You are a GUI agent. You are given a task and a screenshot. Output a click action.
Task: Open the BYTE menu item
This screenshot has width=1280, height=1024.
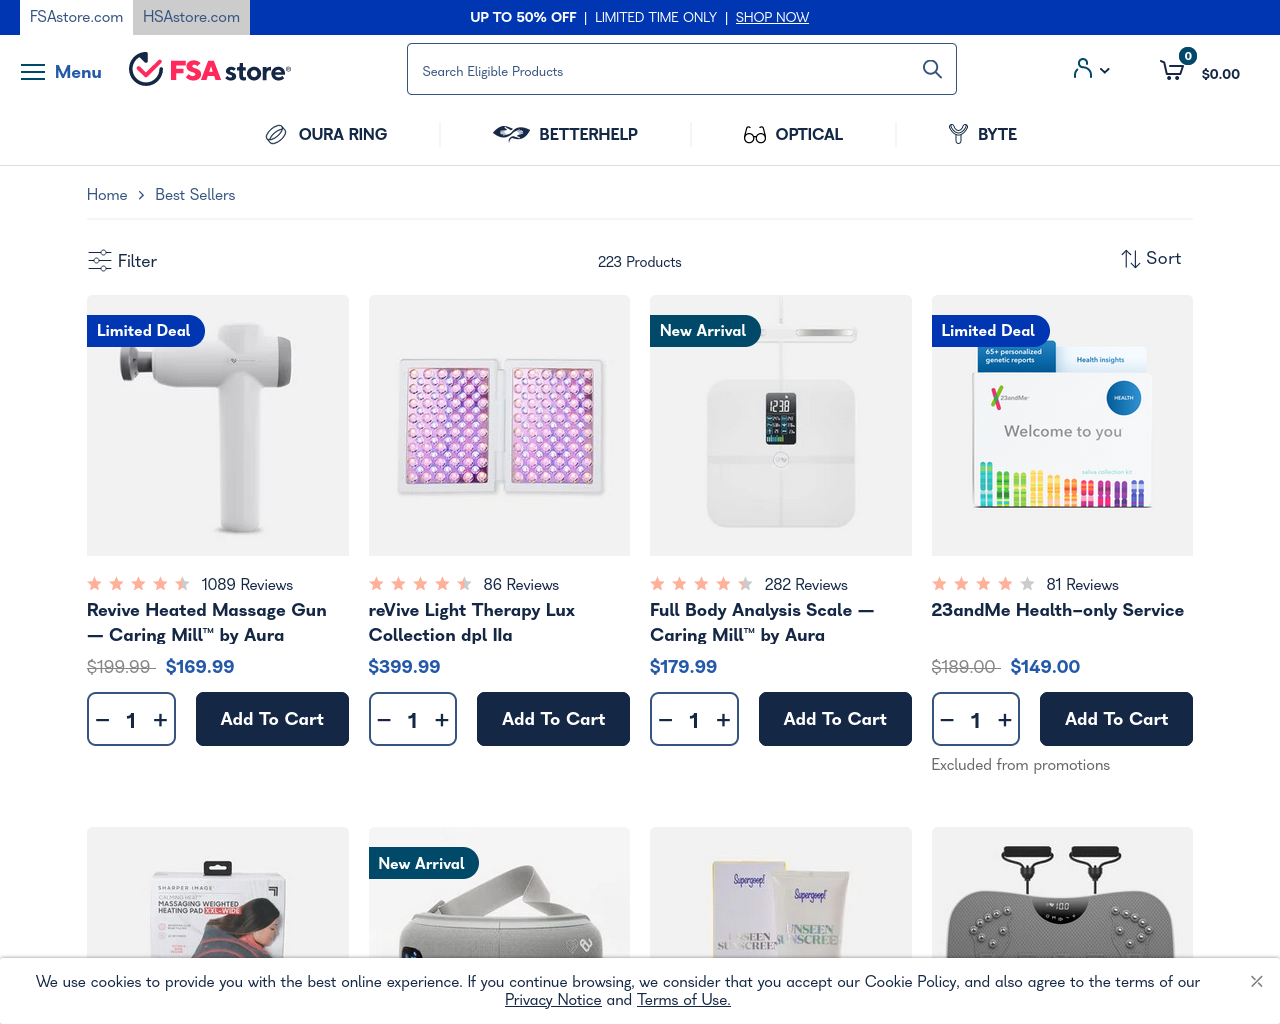pos(997,134)
